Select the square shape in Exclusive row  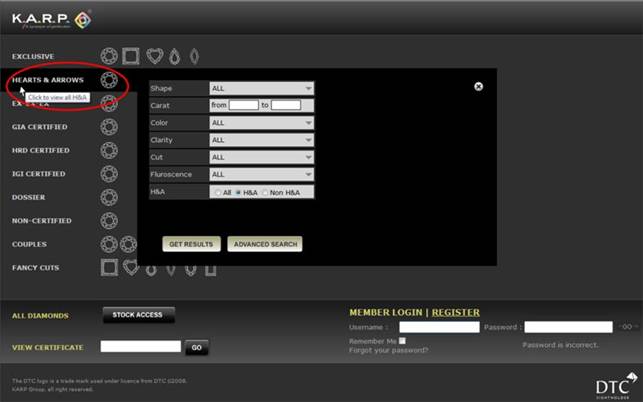[130, 56]
